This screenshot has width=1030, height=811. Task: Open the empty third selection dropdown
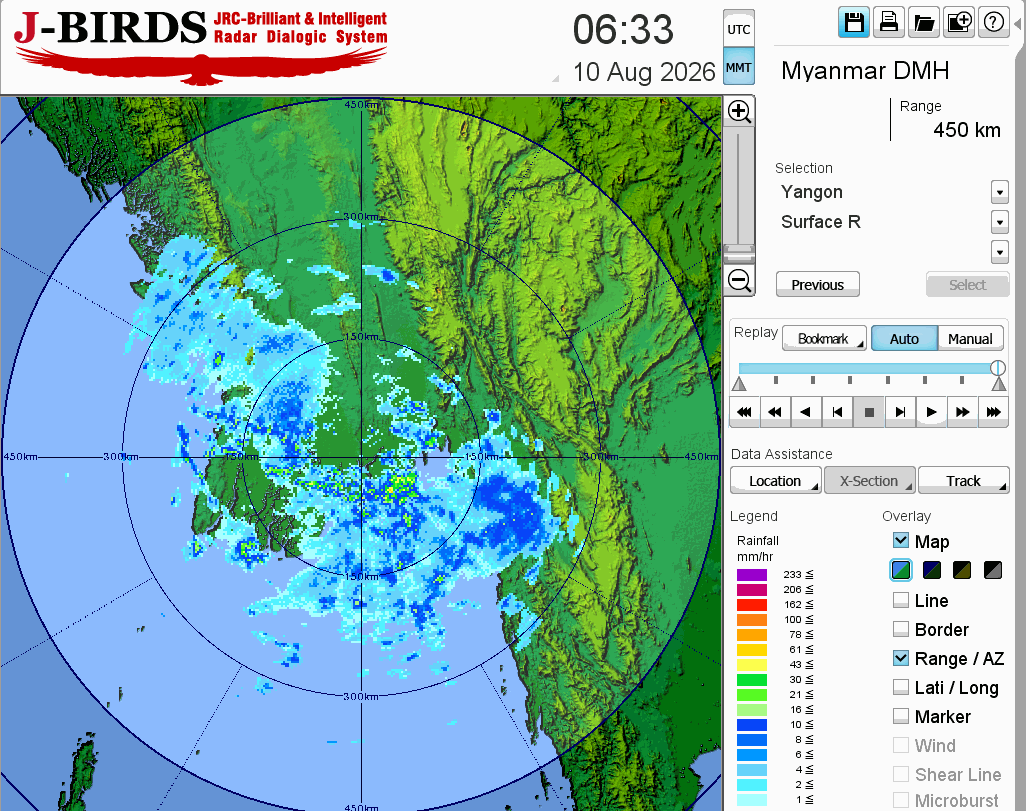999,252
